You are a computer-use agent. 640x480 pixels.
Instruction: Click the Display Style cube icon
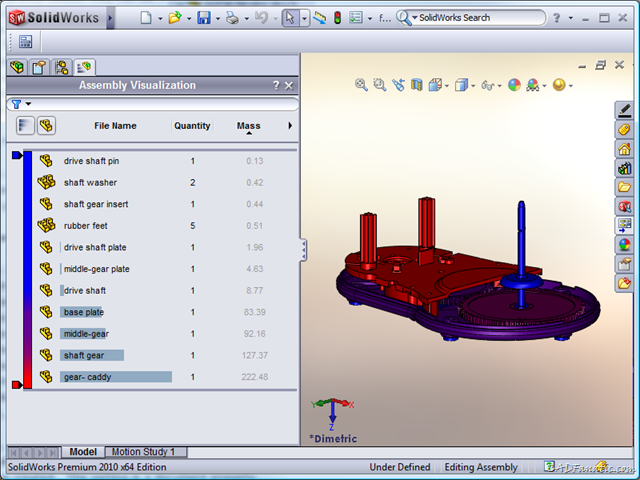tap(461, 85)
